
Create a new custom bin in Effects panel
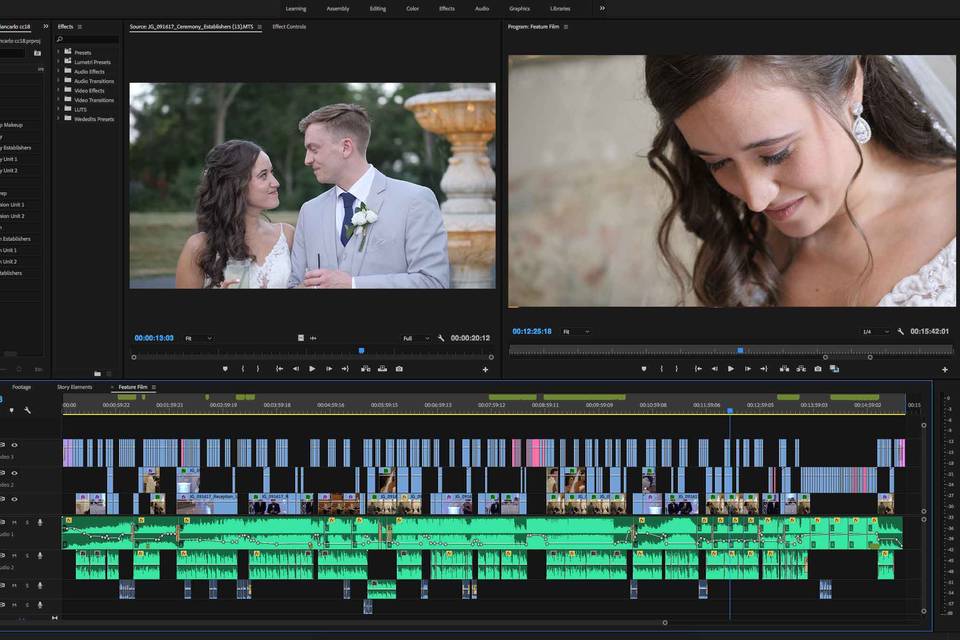pyautogui.click(x=97, y=373)
